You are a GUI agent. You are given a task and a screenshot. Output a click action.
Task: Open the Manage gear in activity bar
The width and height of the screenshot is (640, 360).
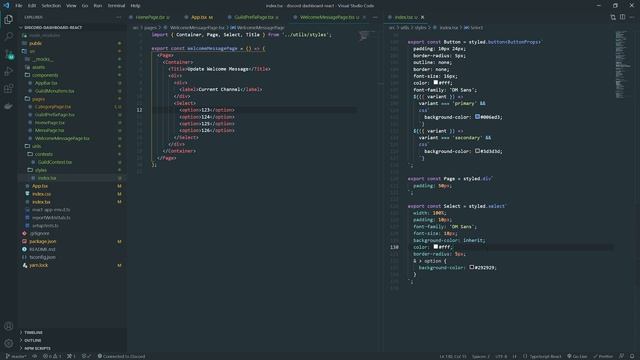pos(9,343)
